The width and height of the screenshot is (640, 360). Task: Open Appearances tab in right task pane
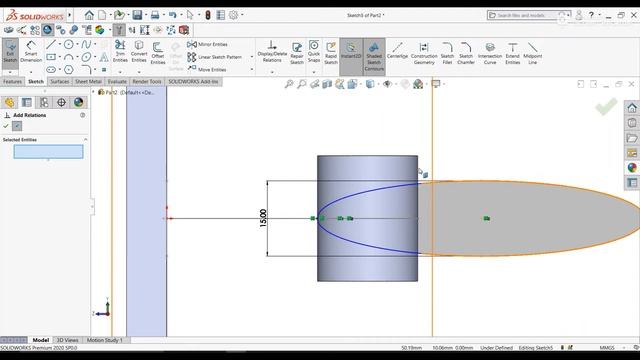632,168
